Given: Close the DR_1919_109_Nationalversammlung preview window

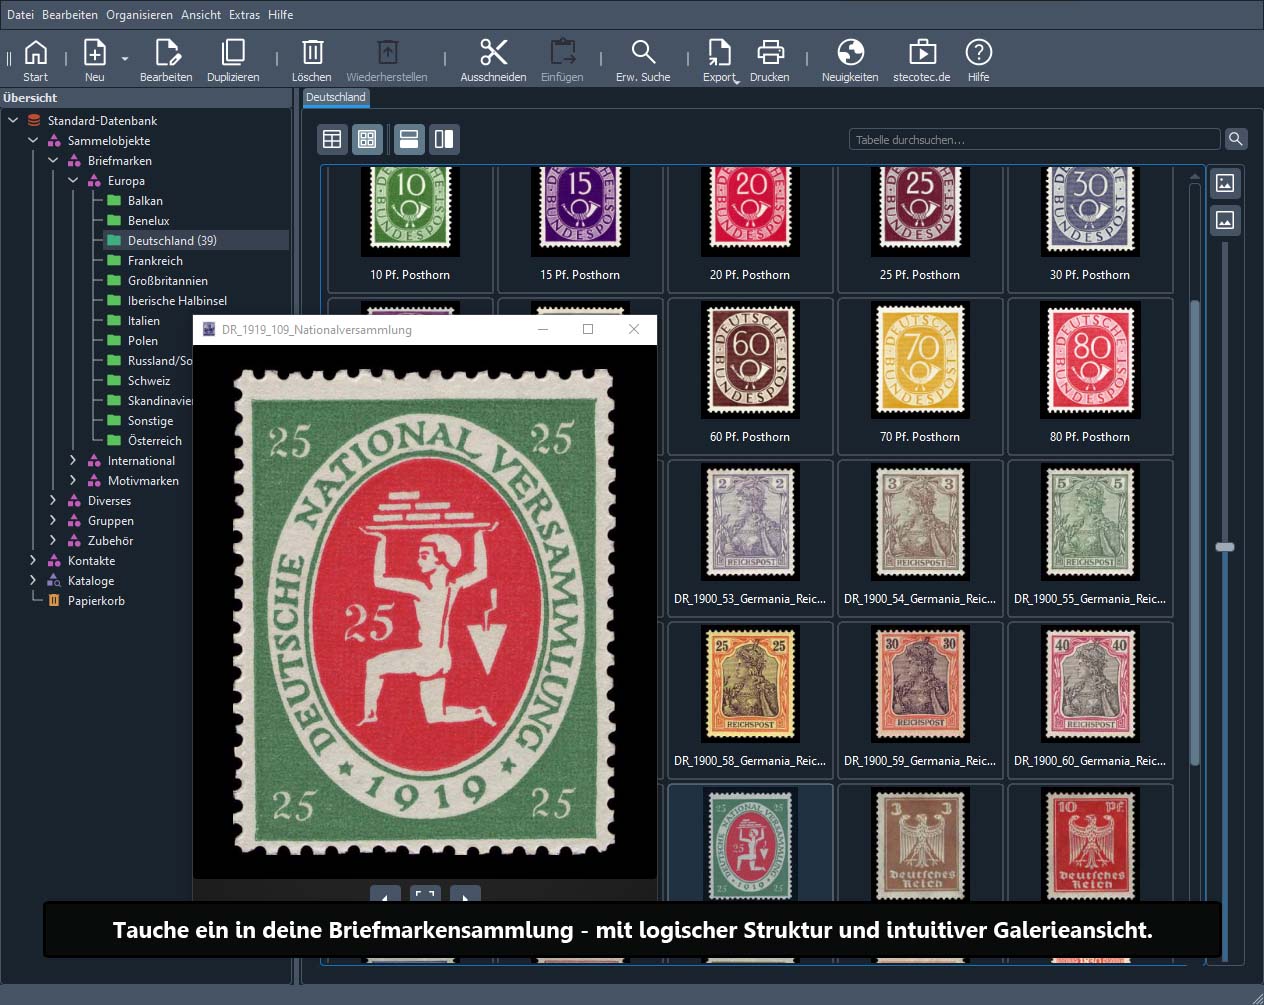Looking at the screenshot, I should (634, 329).
